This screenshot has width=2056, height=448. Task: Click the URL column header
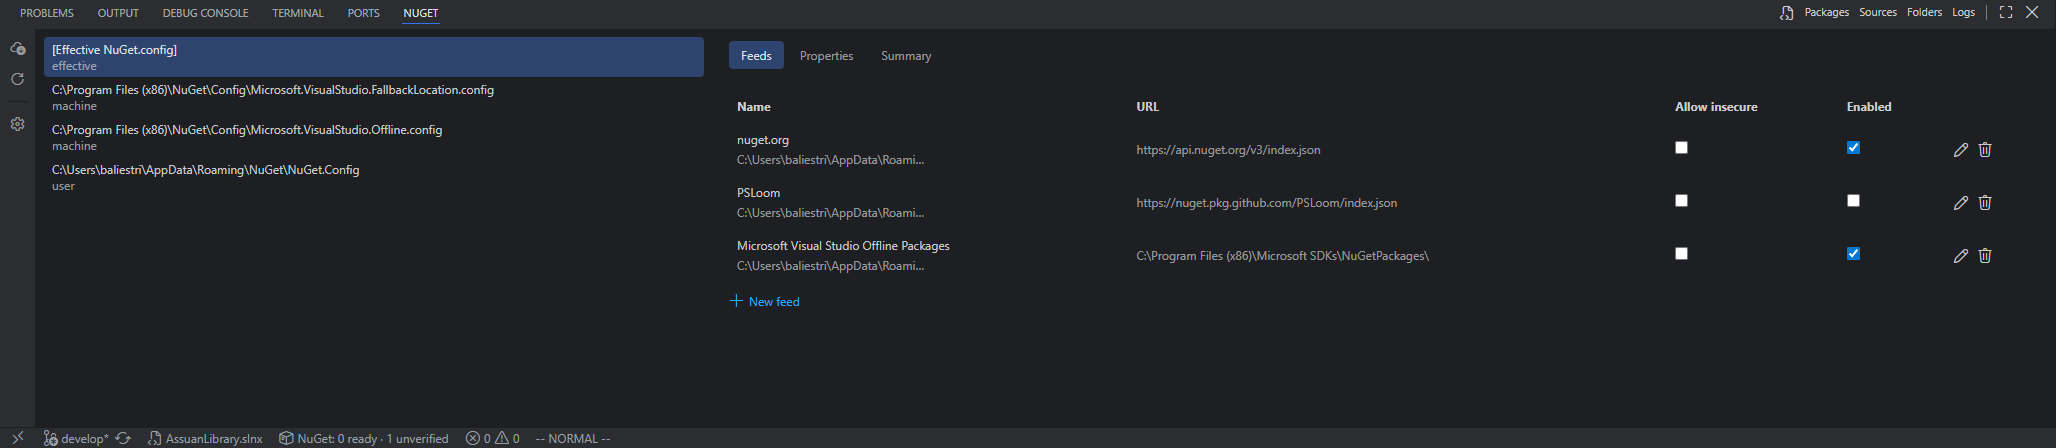click(x=1147, y=107)
